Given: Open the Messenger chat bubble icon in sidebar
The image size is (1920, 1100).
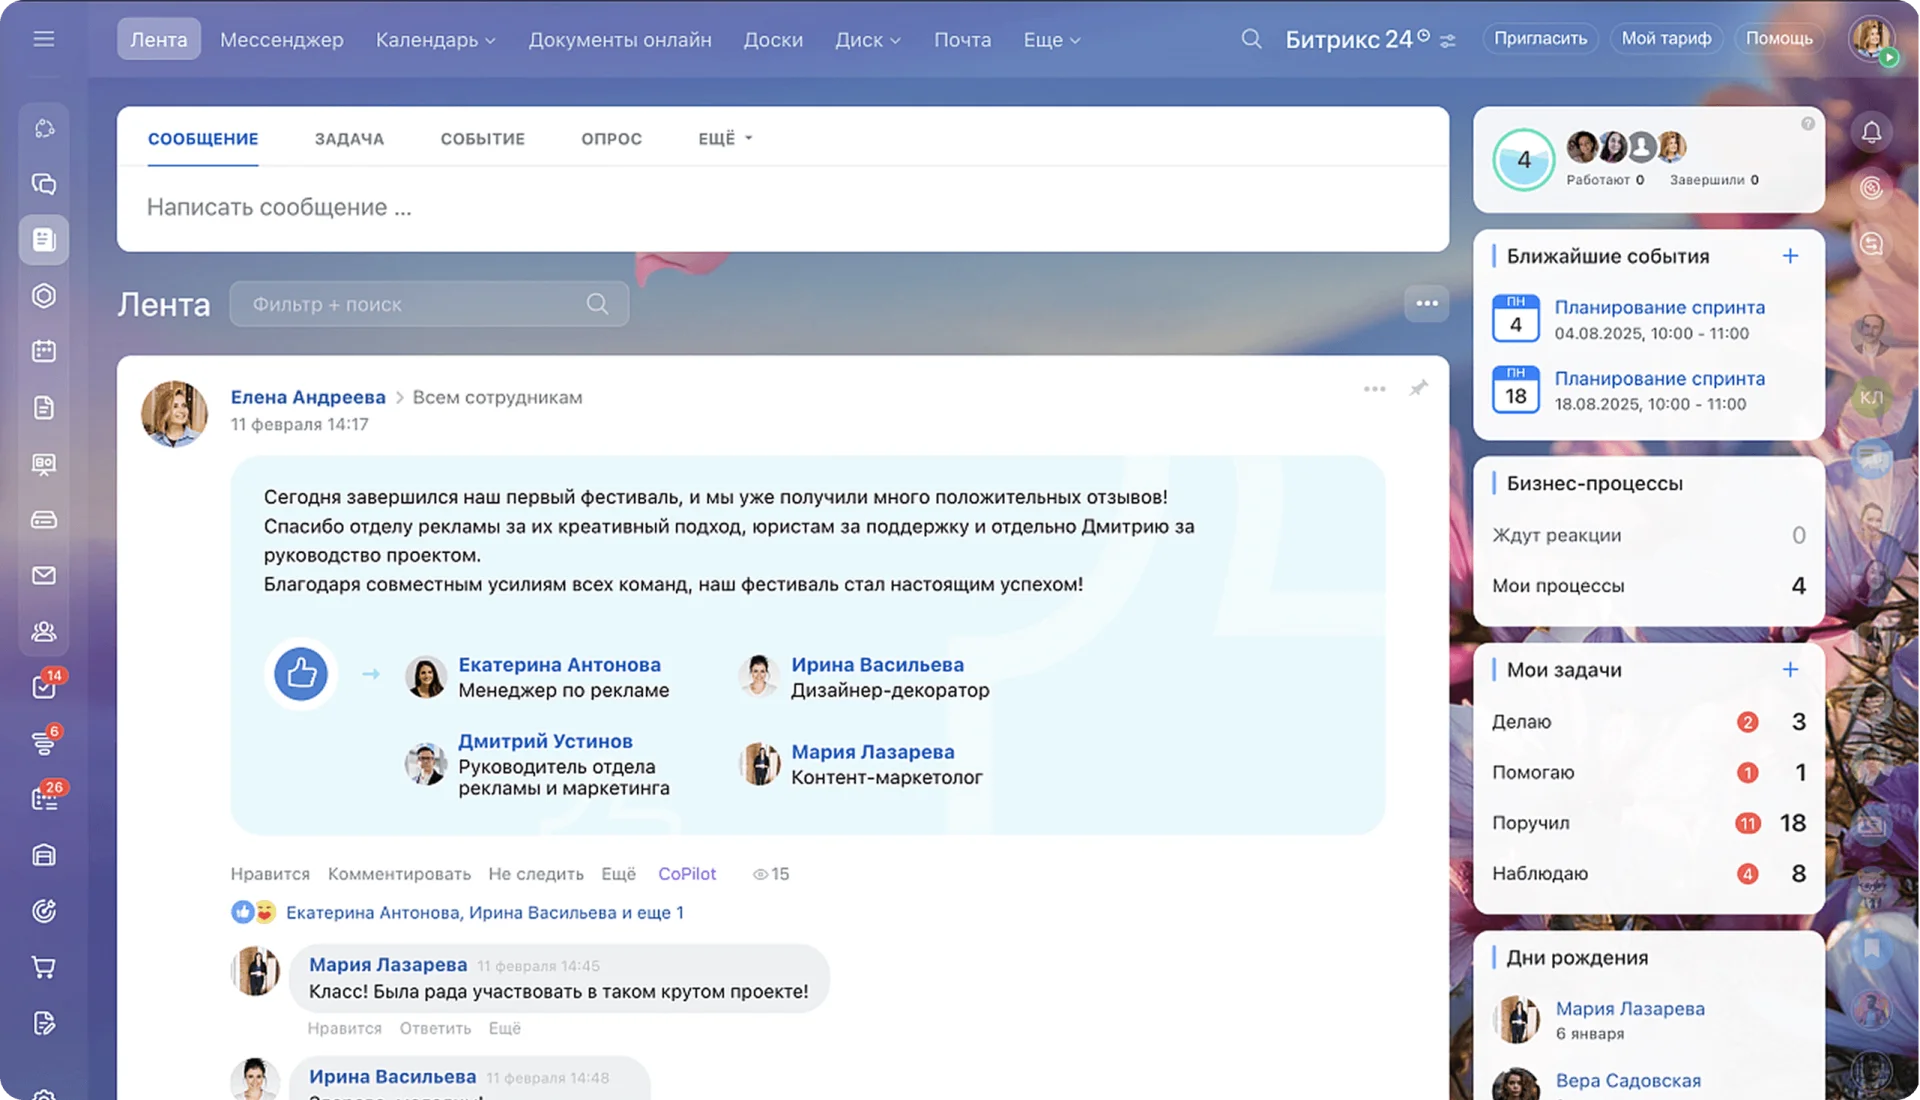Looking at the screenshot, I should (44, 184).
